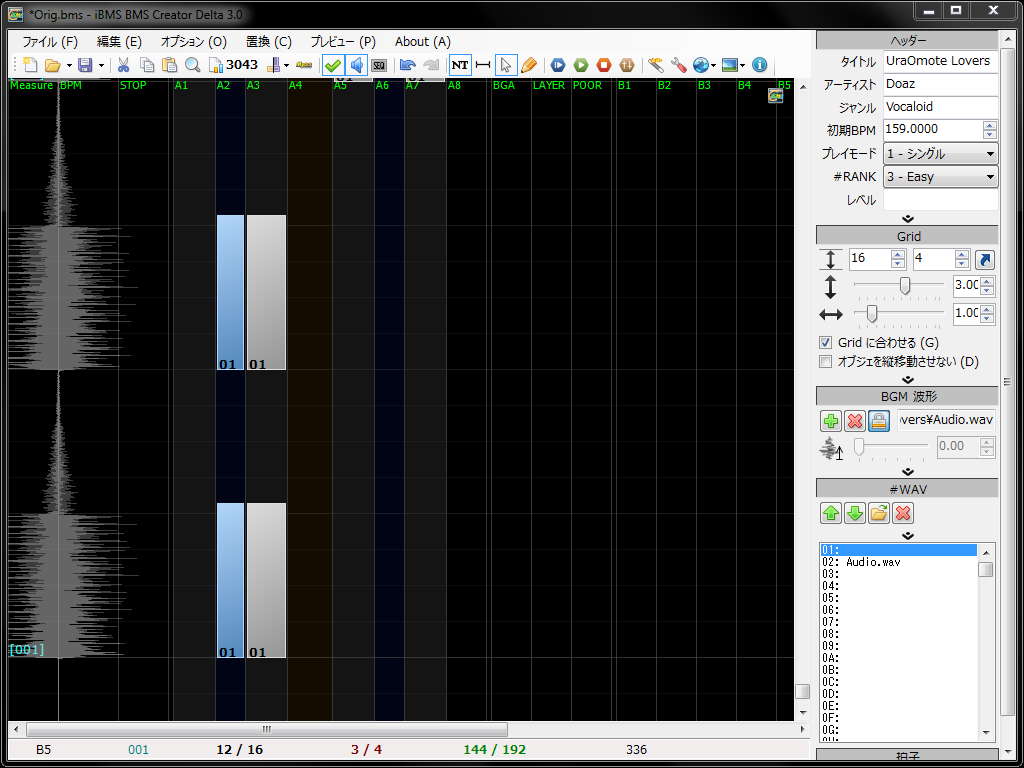
Task: Enable the Grid に合わせる checkbox
Action: pos(826,342)
